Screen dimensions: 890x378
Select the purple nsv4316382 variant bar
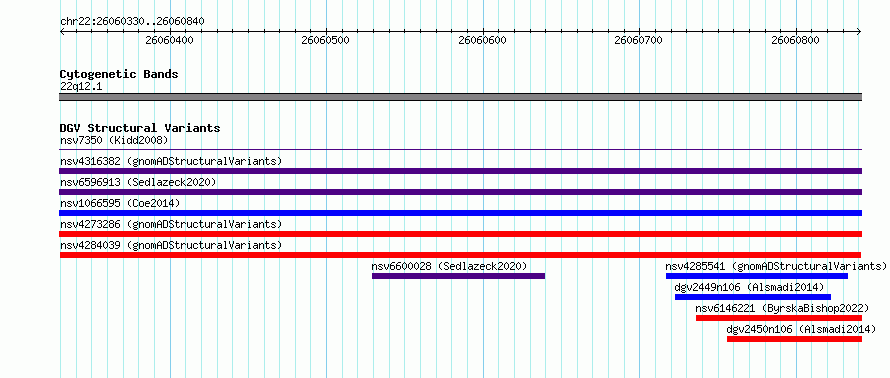coord(461,171)
